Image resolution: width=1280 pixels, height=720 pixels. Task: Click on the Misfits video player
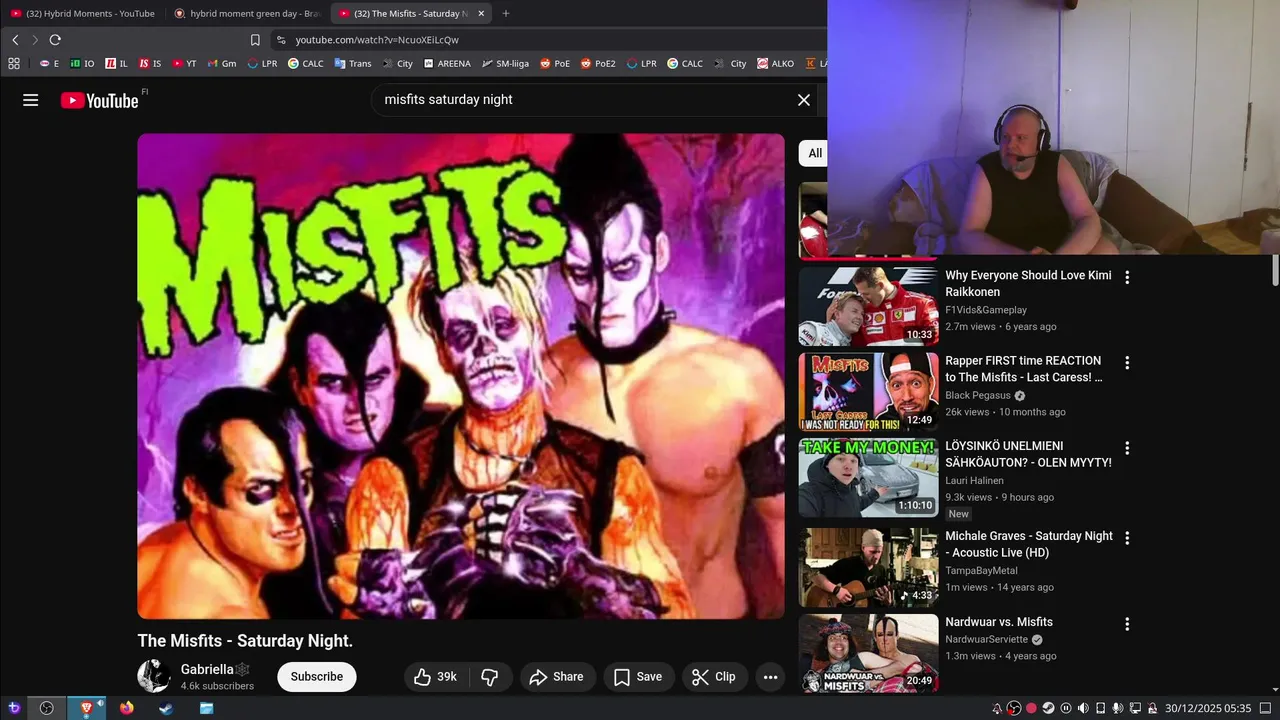click(x=461, y=376)
